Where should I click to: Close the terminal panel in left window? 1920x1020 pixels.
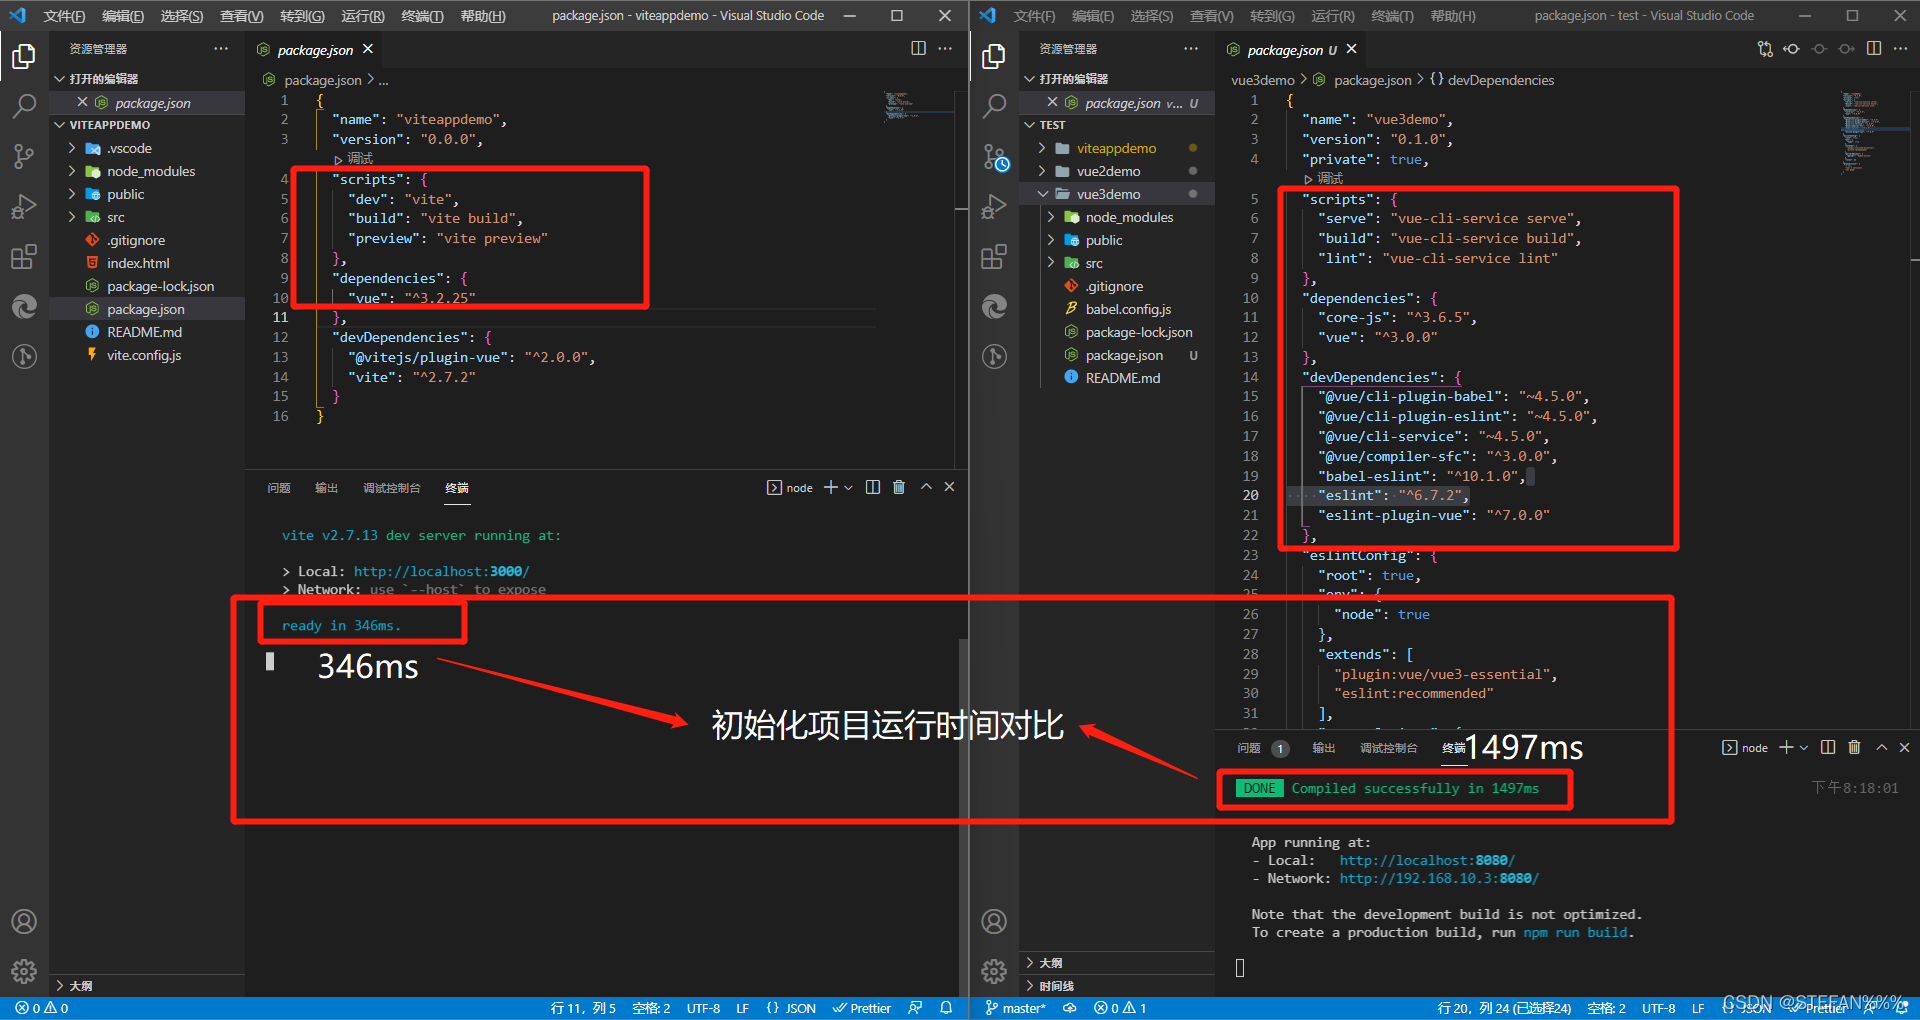point(950,487)
